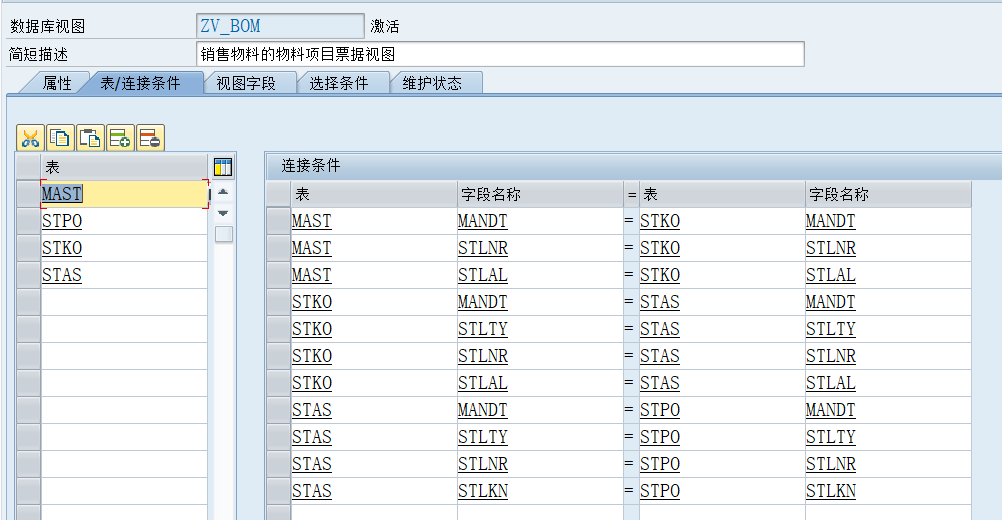Select the STAS entry in table list

click(x=124, y=275)
